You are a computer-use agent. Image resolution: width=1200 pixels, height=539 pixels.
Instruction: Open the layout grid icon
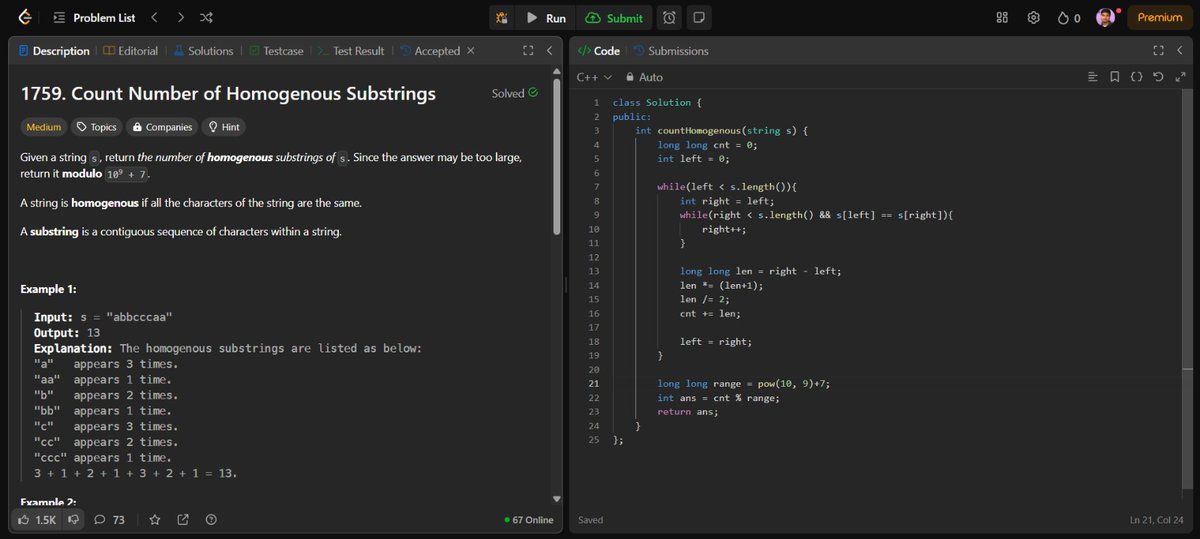[x=1003, y=18]
